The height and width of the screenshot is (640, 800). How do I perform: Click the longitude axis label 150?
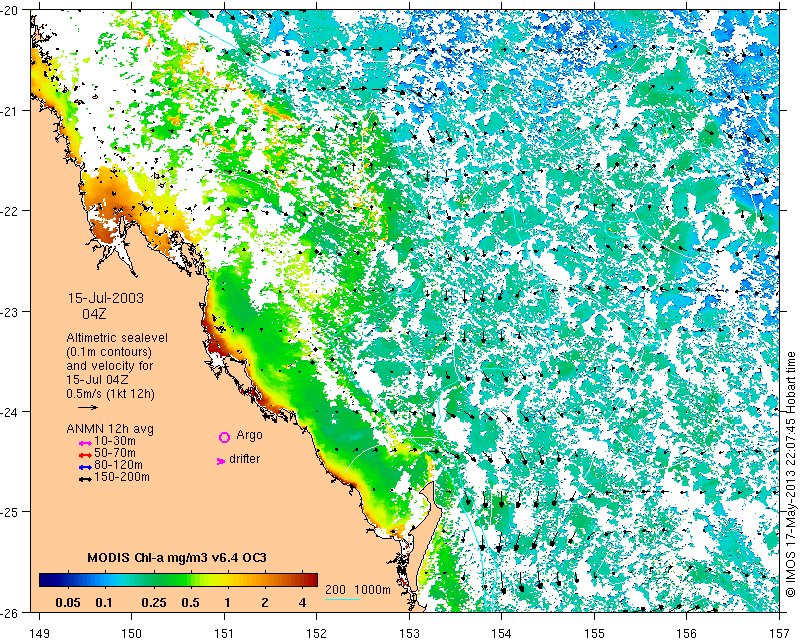point(132,633)
